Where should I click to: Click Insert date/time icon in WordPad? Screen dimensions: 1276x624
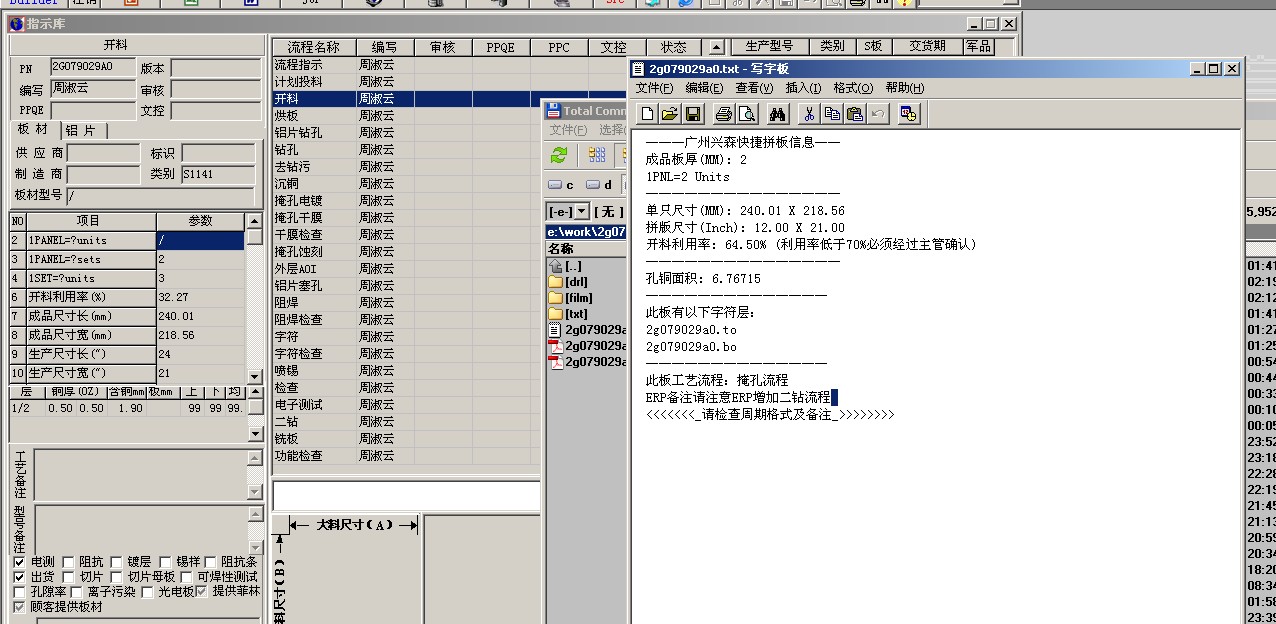pos(908,114)
